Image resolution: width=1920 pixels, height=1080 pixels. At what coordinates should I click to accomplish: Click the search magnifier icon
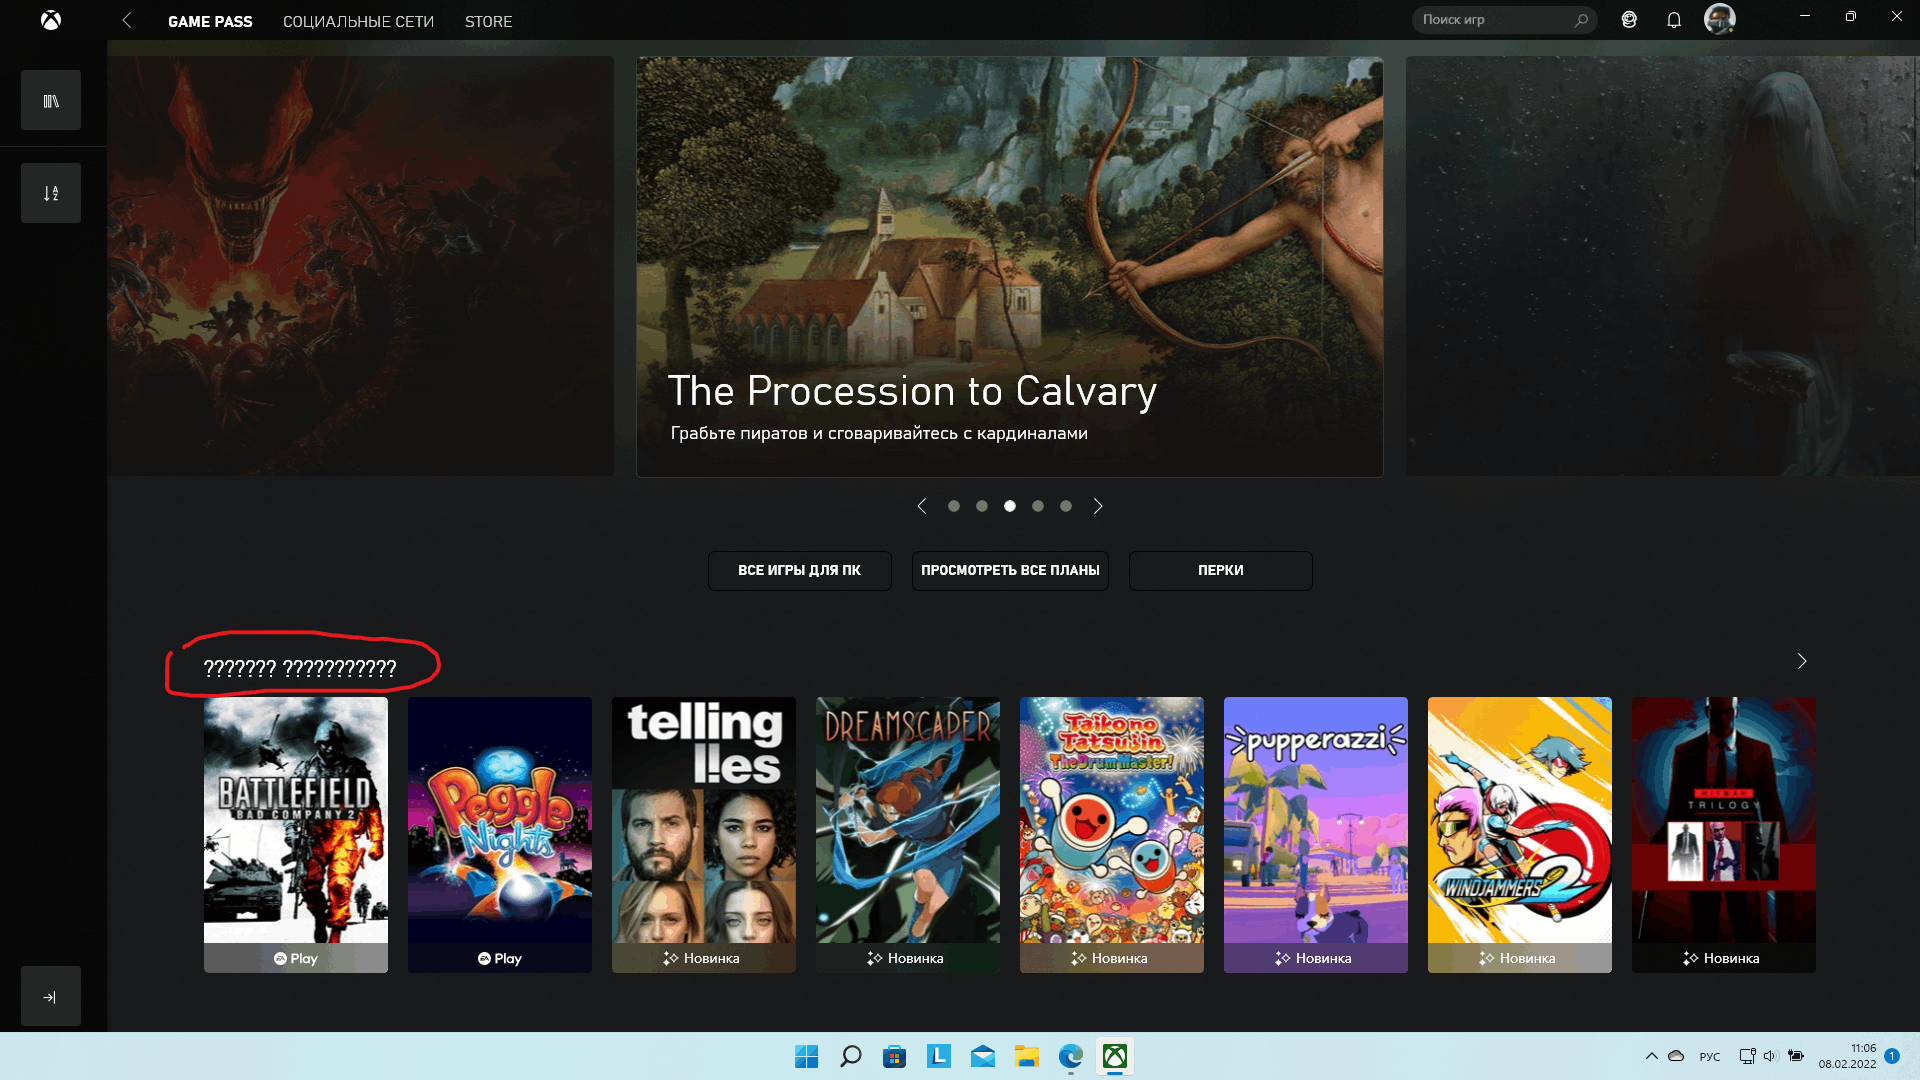[x=1581, y=20]
